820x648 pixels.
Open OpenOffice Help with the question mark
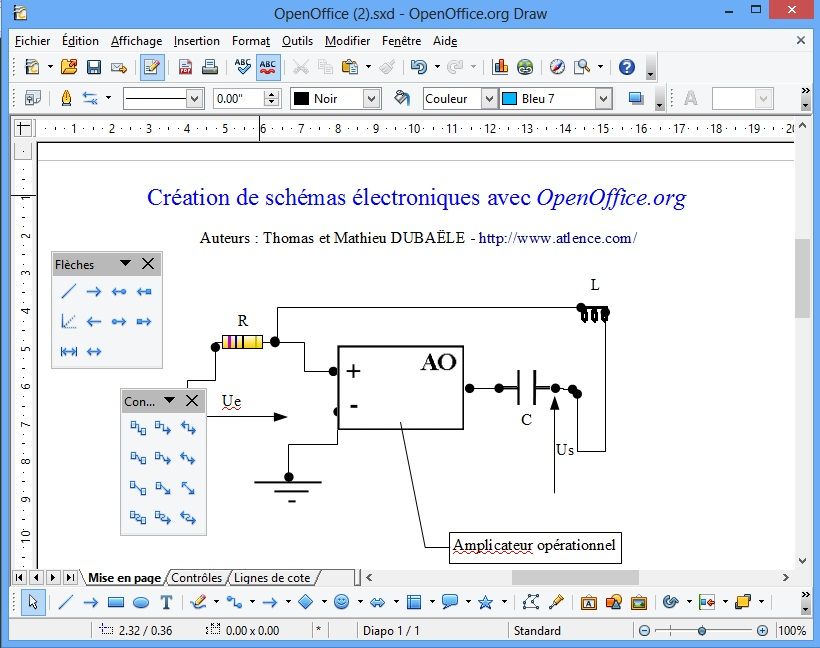coord(627,67)
